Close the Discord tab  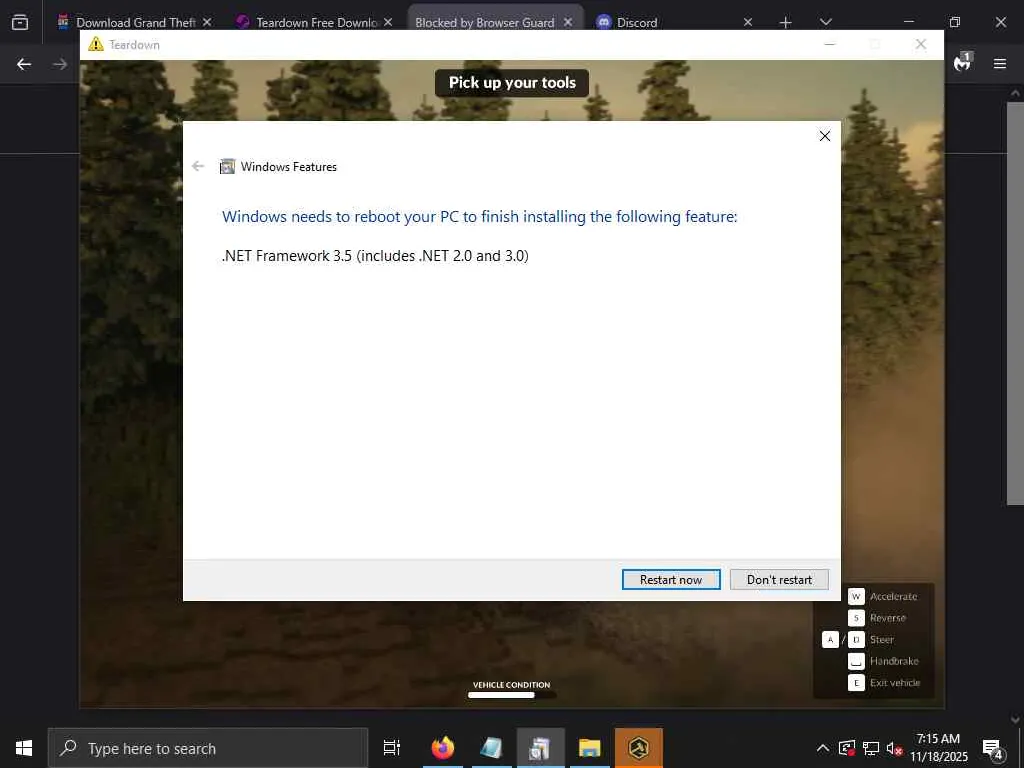coord(748,22)
